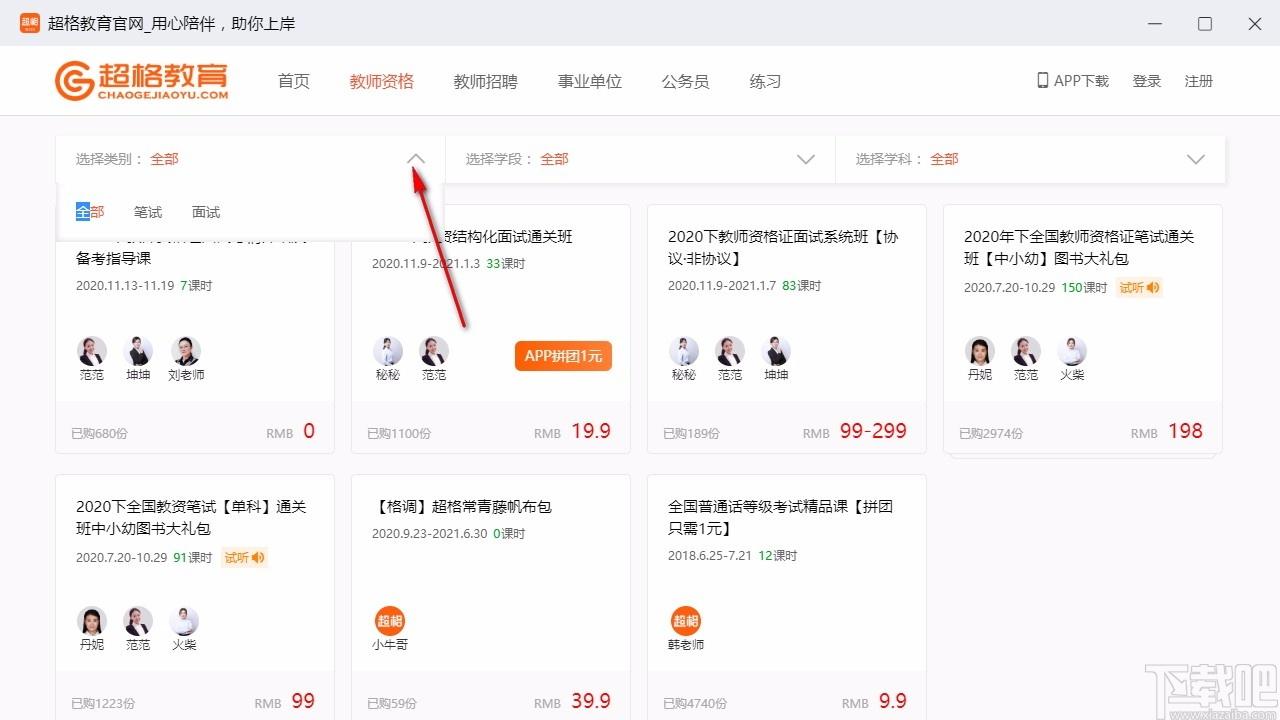This screenshot has height=720, width=1280.
Task: Click 丹妮 avatar on 198 price card
Action: [x=980, y=351]
